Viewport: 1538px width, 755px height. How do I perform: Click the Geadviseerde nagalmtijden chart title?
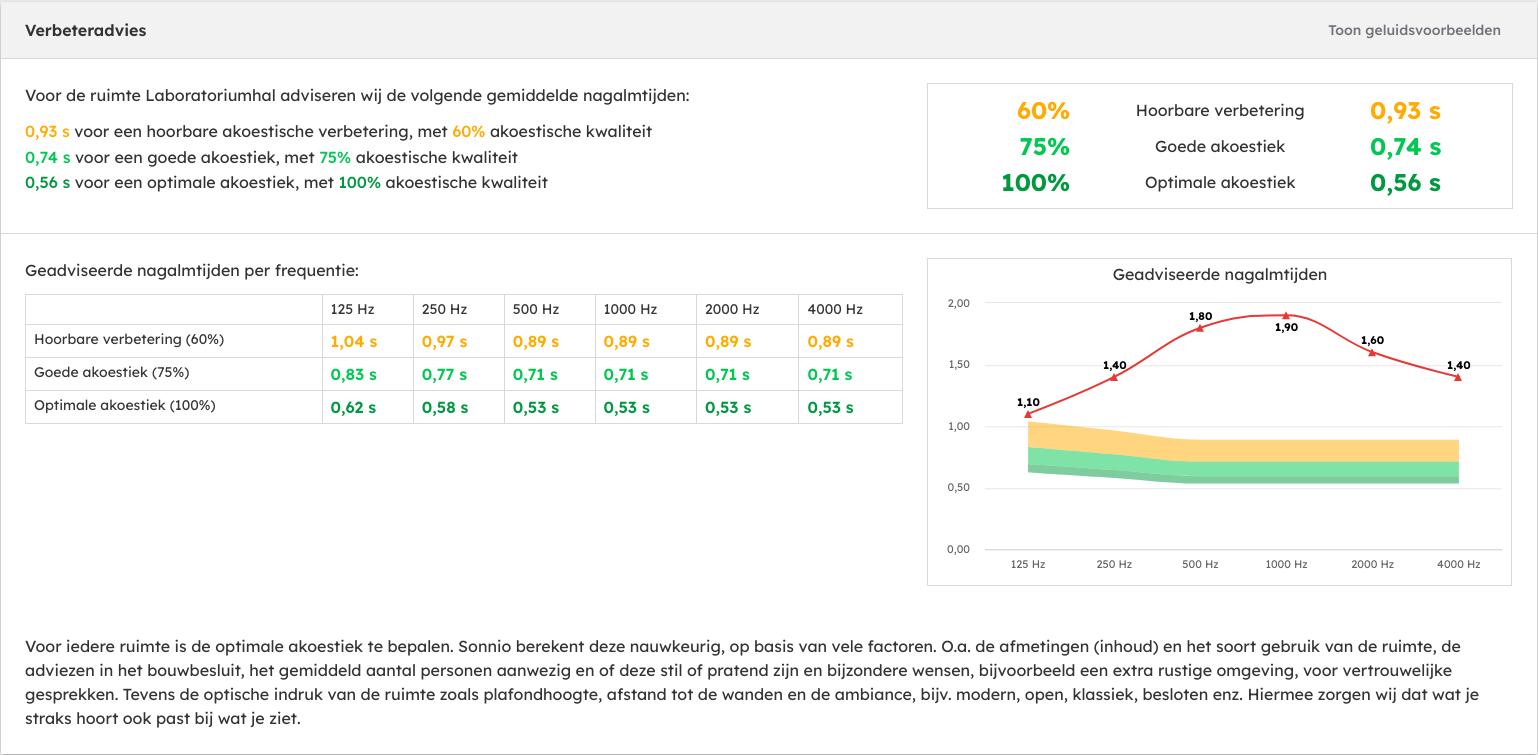coord(1219,274)
